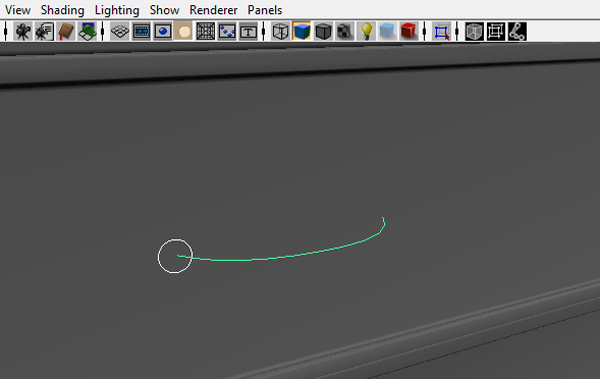This screenshot has height=379, width=600.
Task: Open the camera attributes editor icon
Action: (44, 31)
